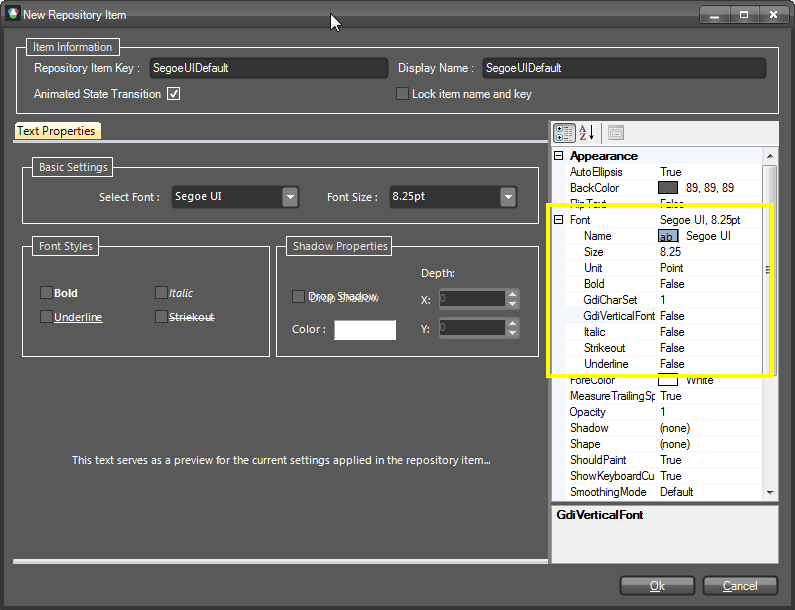795x610 pixels.
Task: Decrease shadow depth X value
Action: pos(513,303)
